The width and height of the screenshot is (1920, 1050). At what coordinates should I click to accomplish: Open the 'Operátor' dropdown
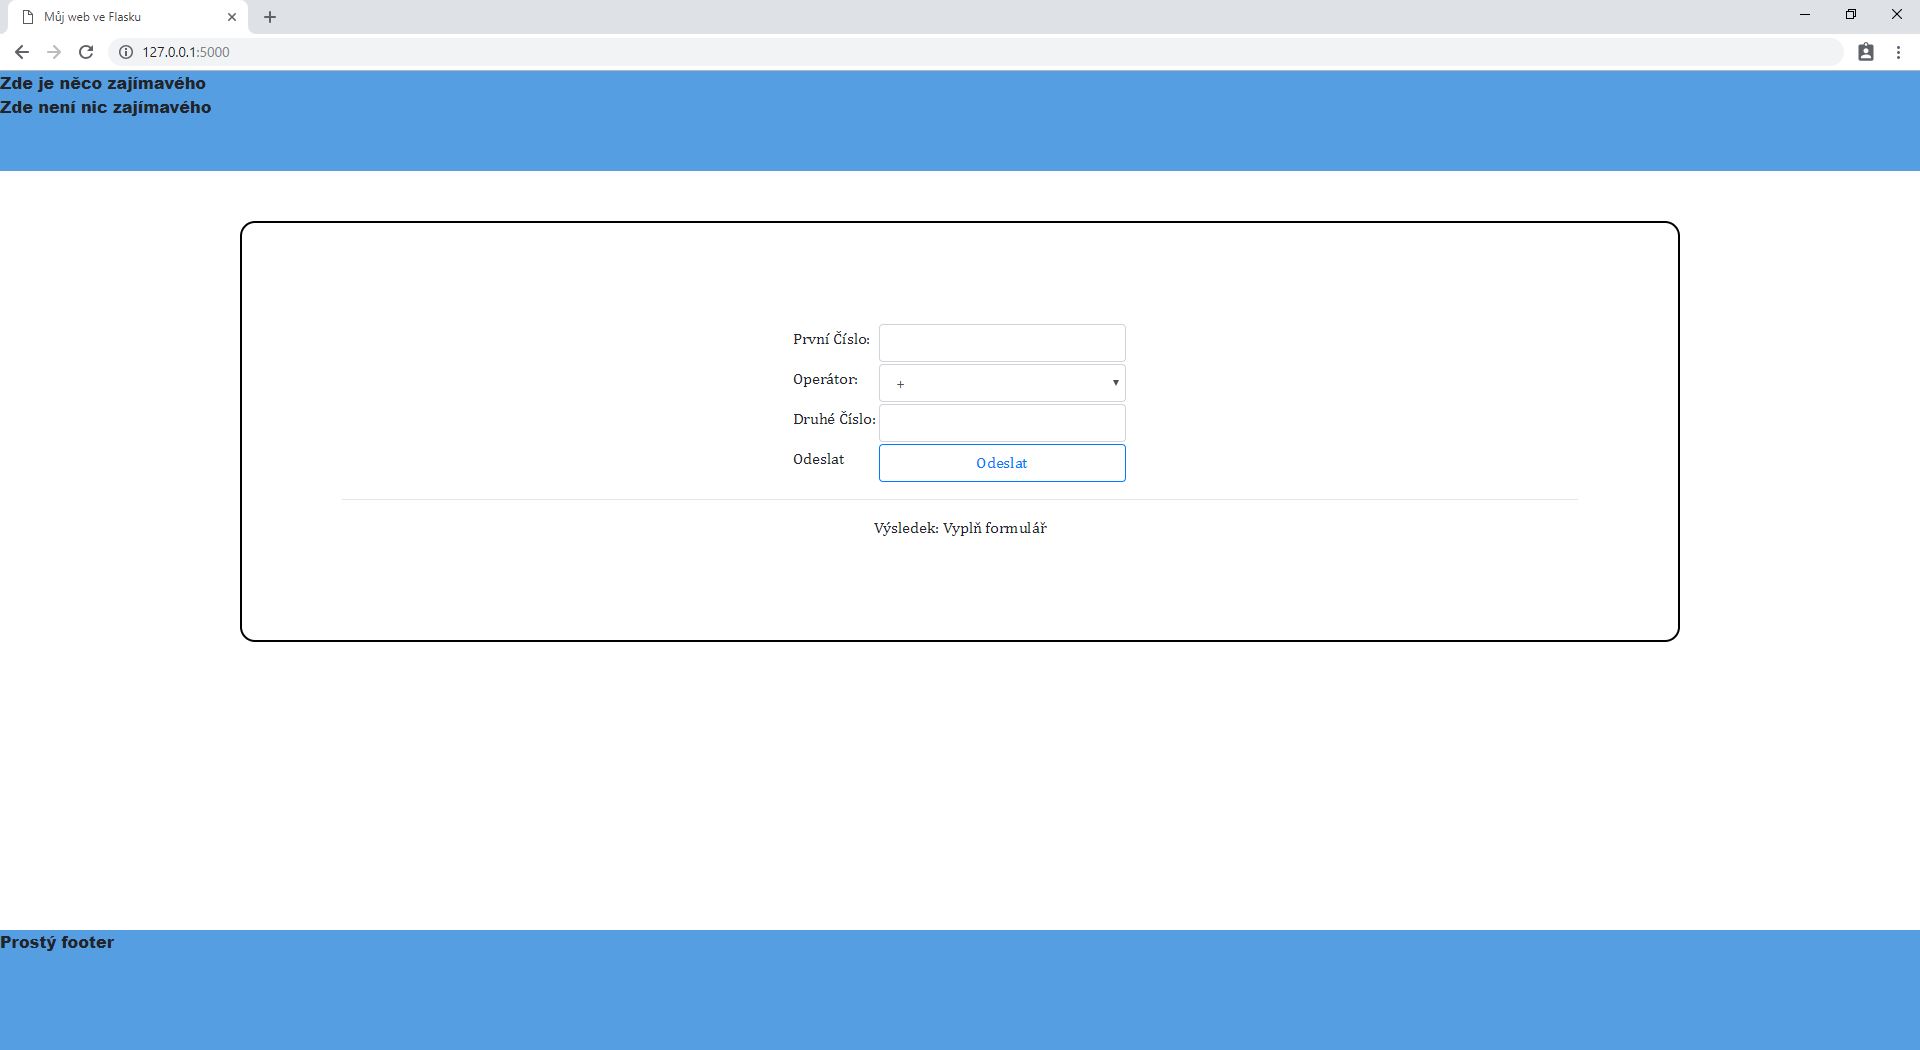1002,383
